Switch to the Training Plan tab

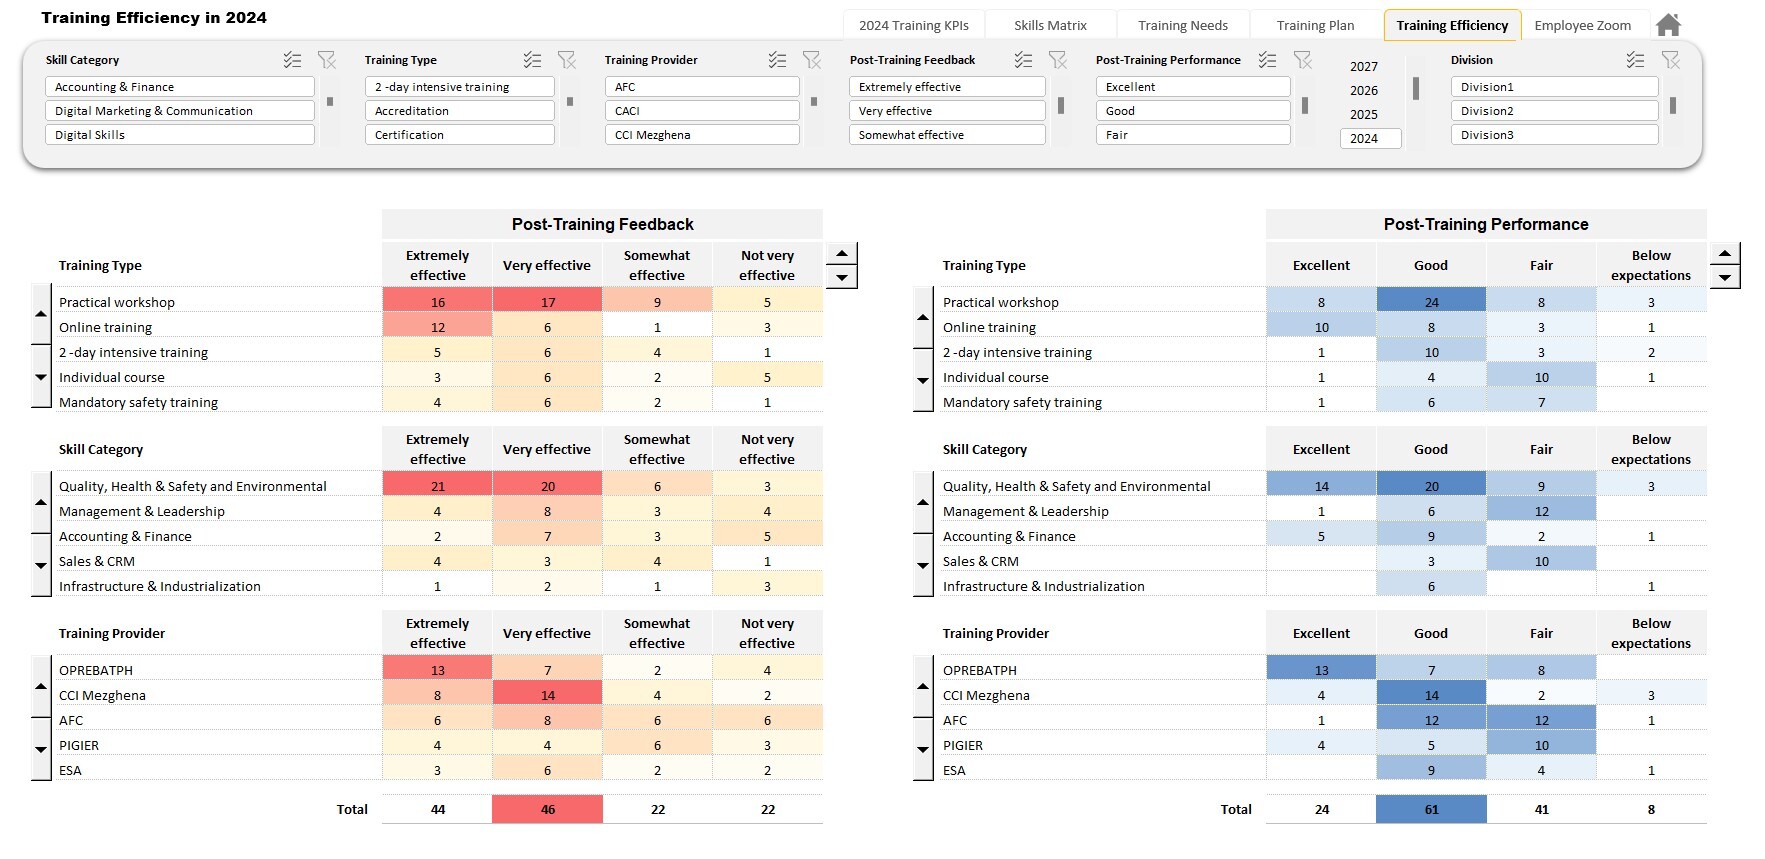[1315, 25]
